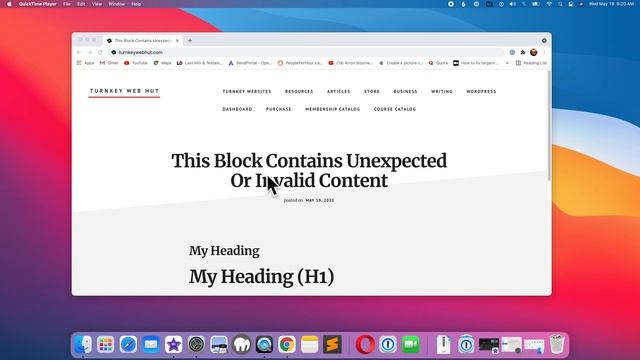Viewport: 640px width, 360px height.
Task: Click the volume icon in menu bar
Action: (513, 4)
